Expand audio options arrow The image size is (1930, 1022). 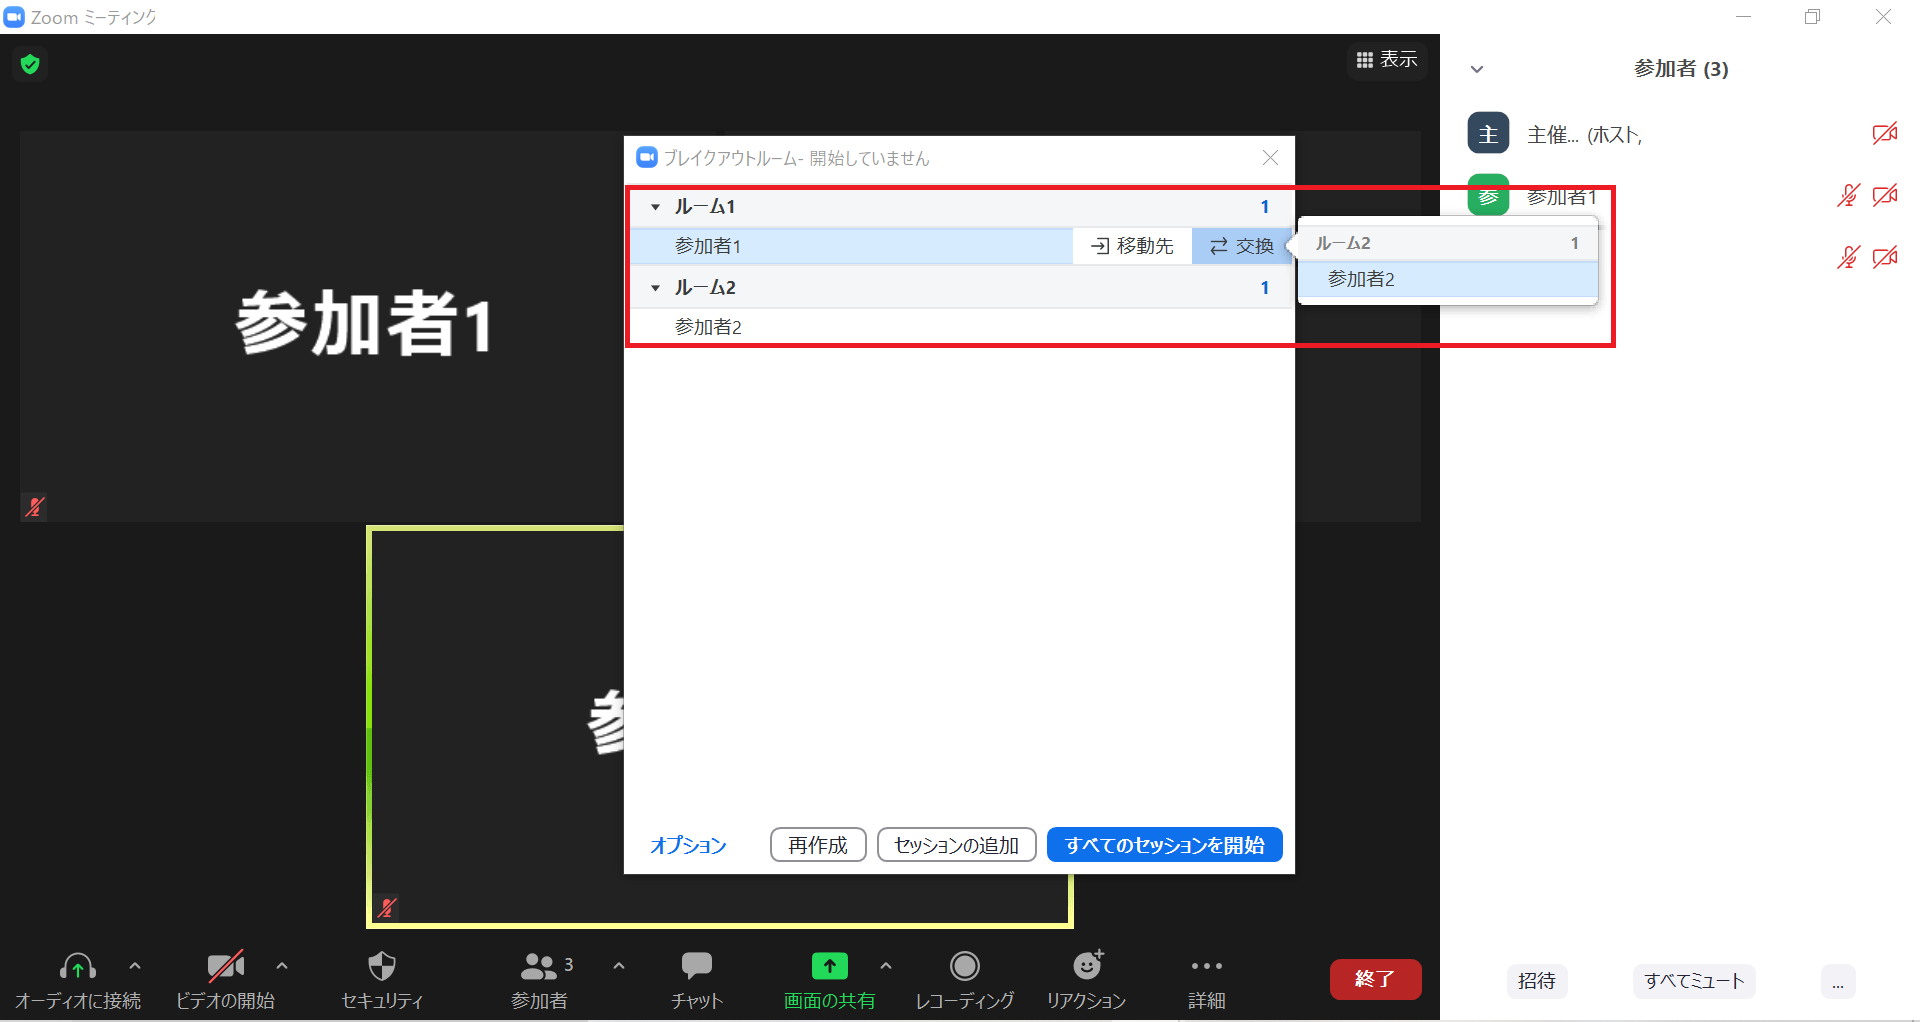point(135,966)
